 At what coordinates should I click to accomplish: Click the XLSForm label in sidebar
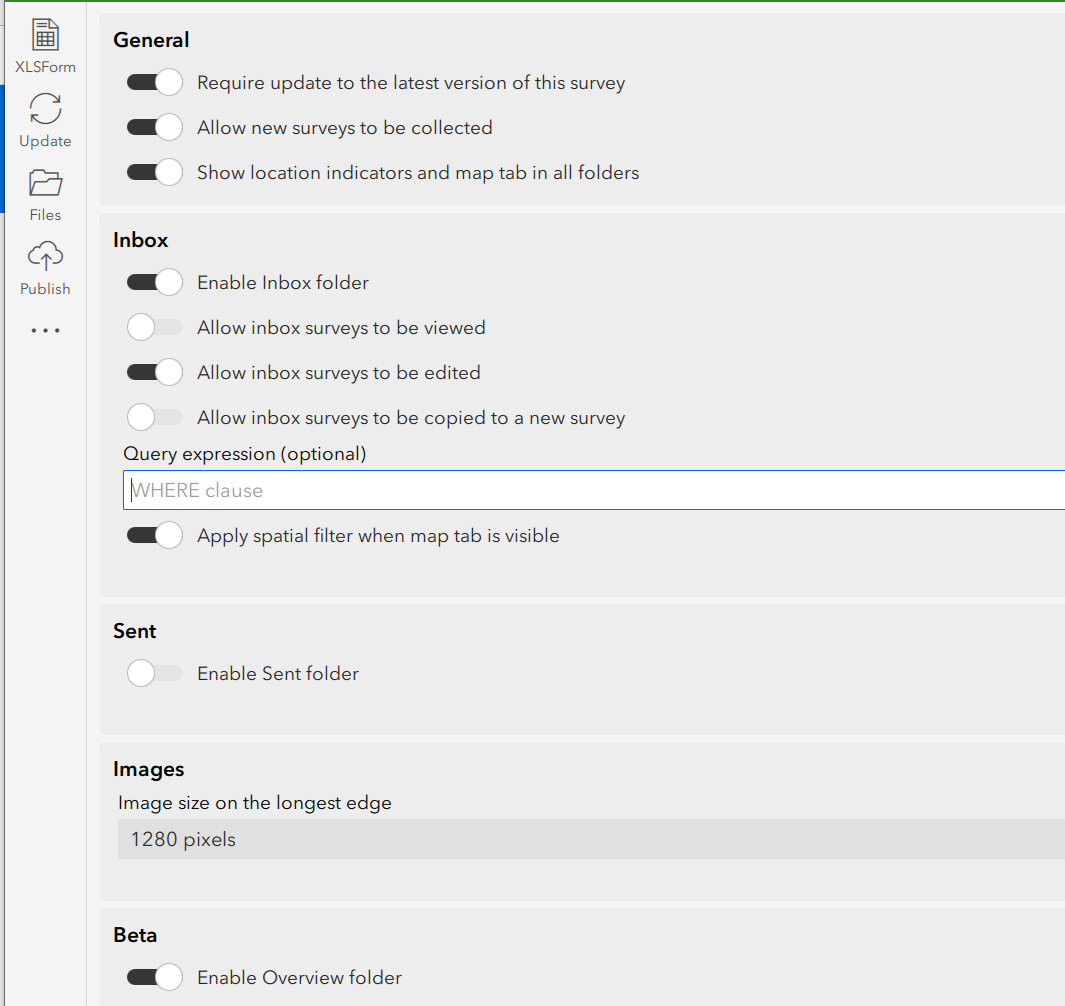(45, 67)
